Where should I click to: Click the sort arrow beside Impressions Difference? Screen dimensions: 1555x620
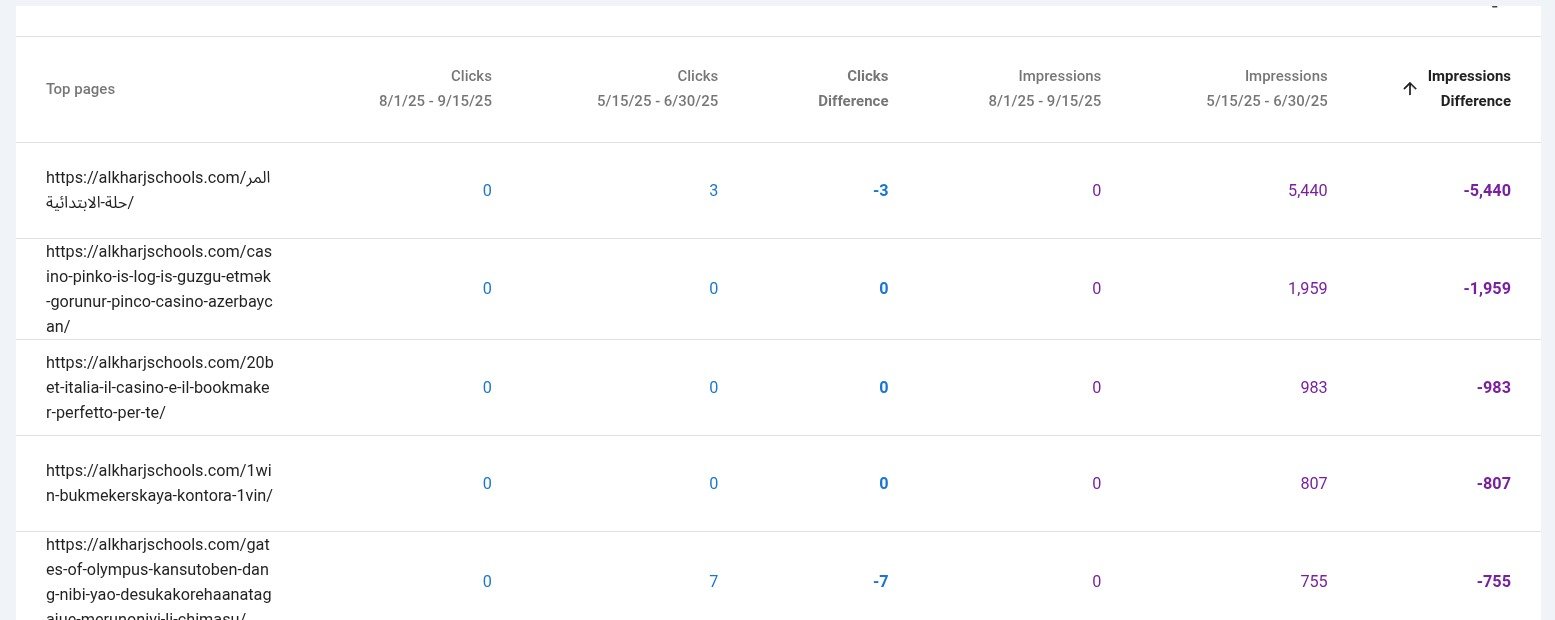[1410, 89]
